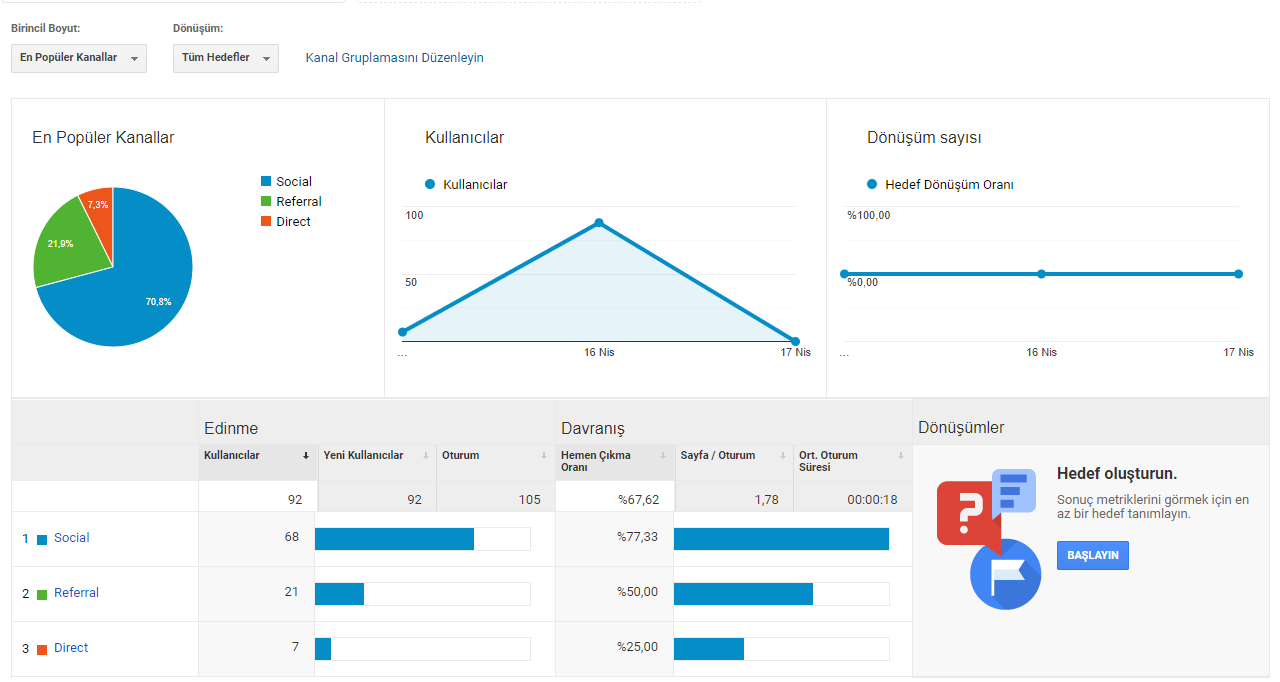Click orange Direct legend swatch
Screen dimensions: 1280x682
click(x=266, y=221)
